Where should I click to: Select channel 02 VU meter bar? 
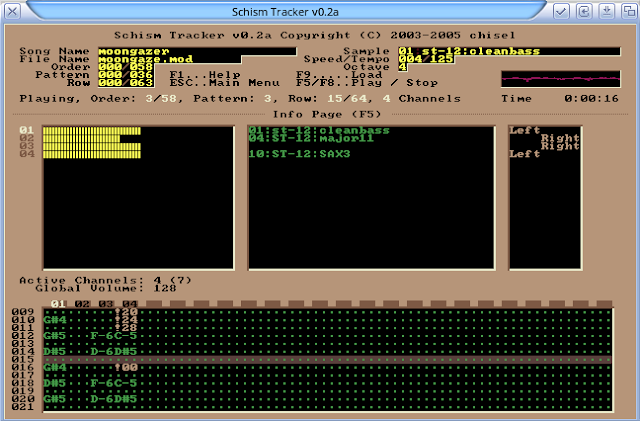tap(82, 138)
